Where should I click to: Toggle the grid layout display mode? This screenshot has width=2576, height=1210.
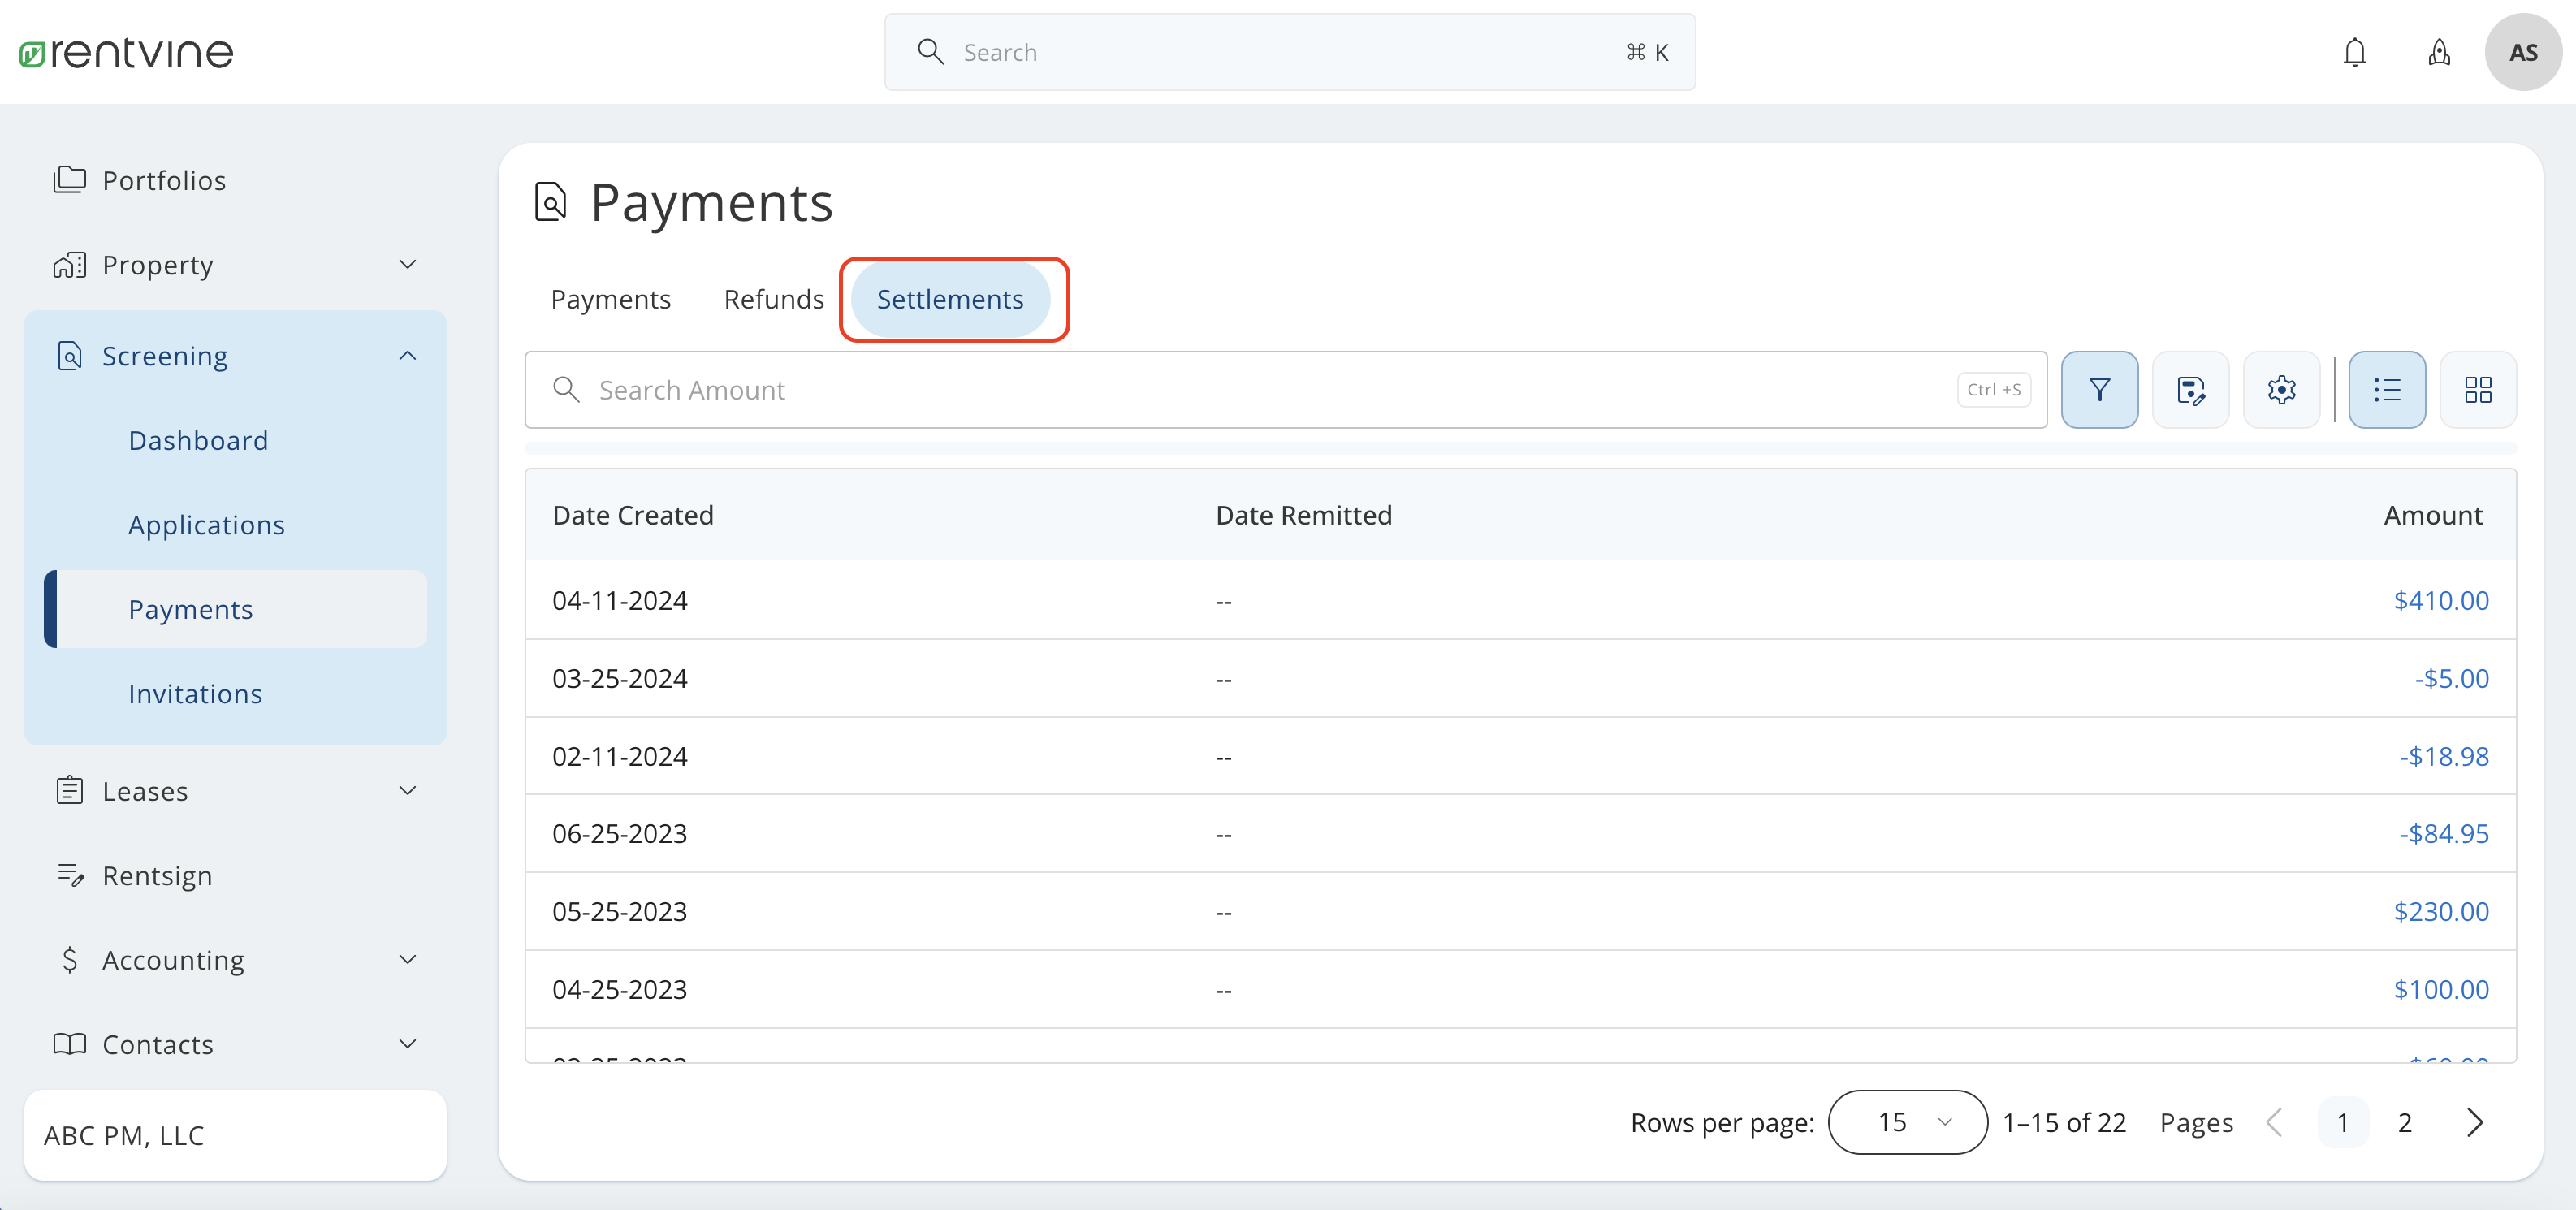pyautogui.click(x=2478, y=389)
